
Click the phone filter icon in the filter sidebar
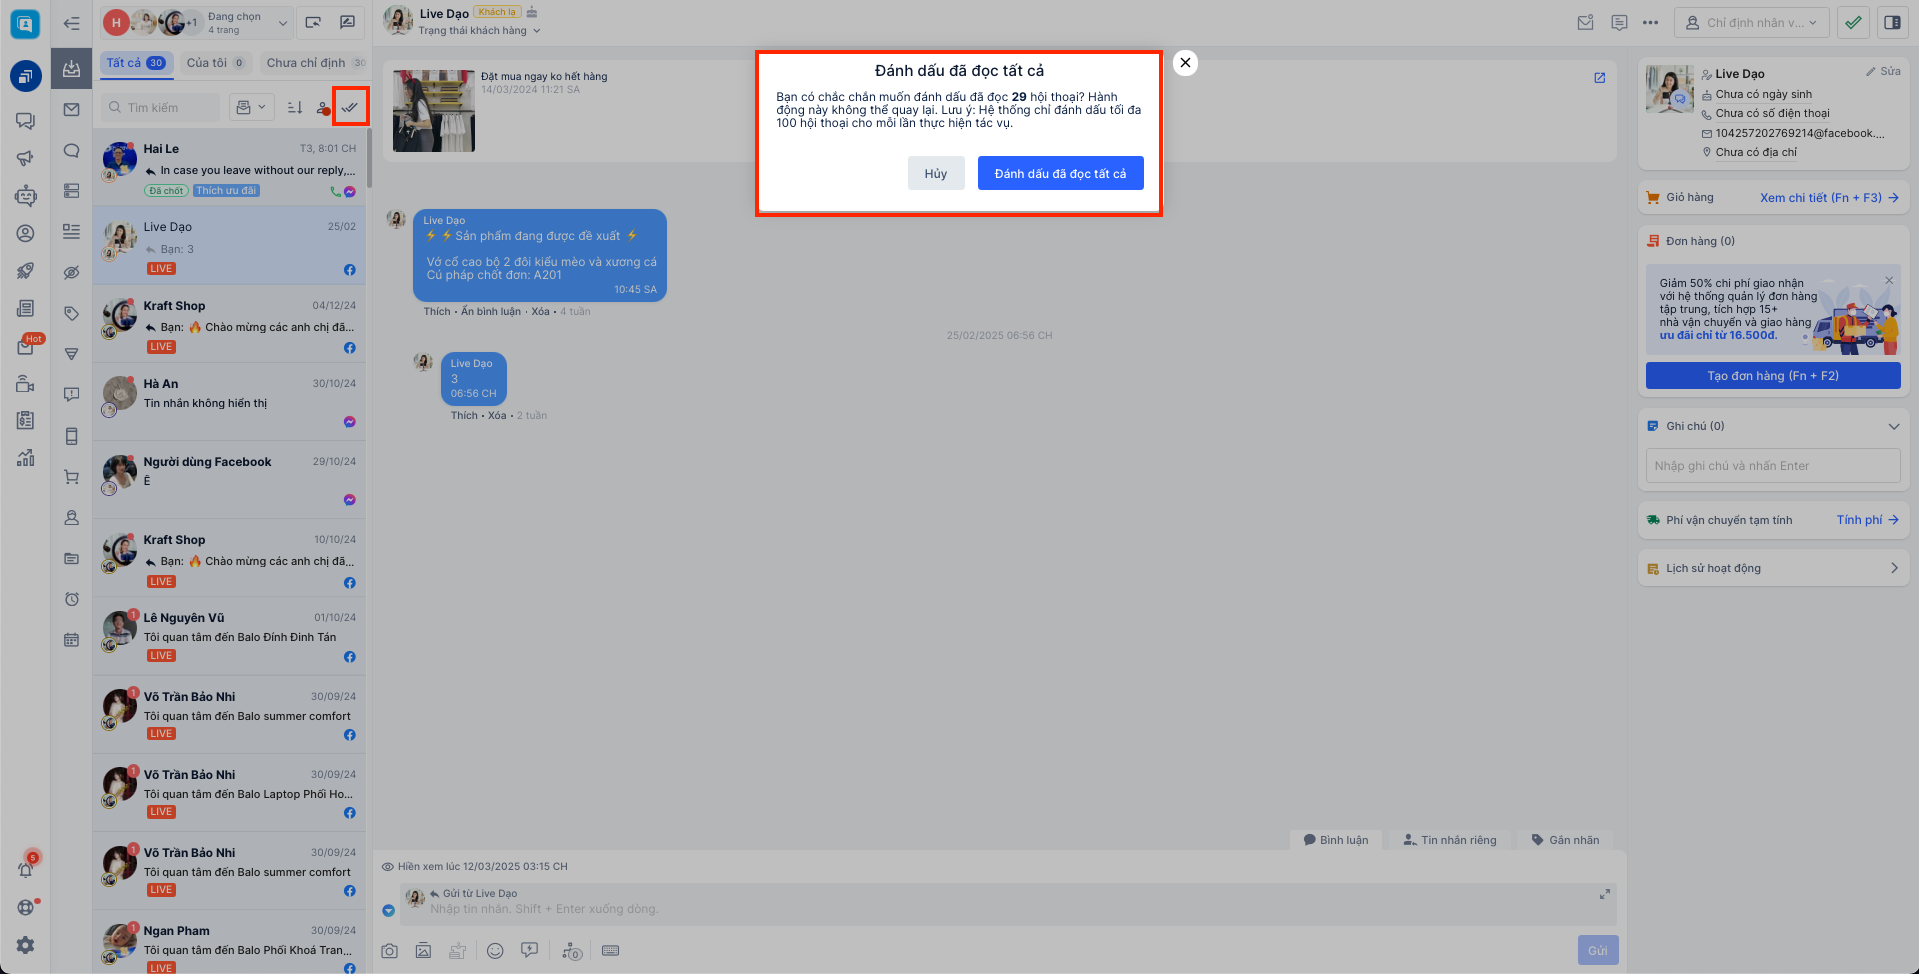(71, 436)
